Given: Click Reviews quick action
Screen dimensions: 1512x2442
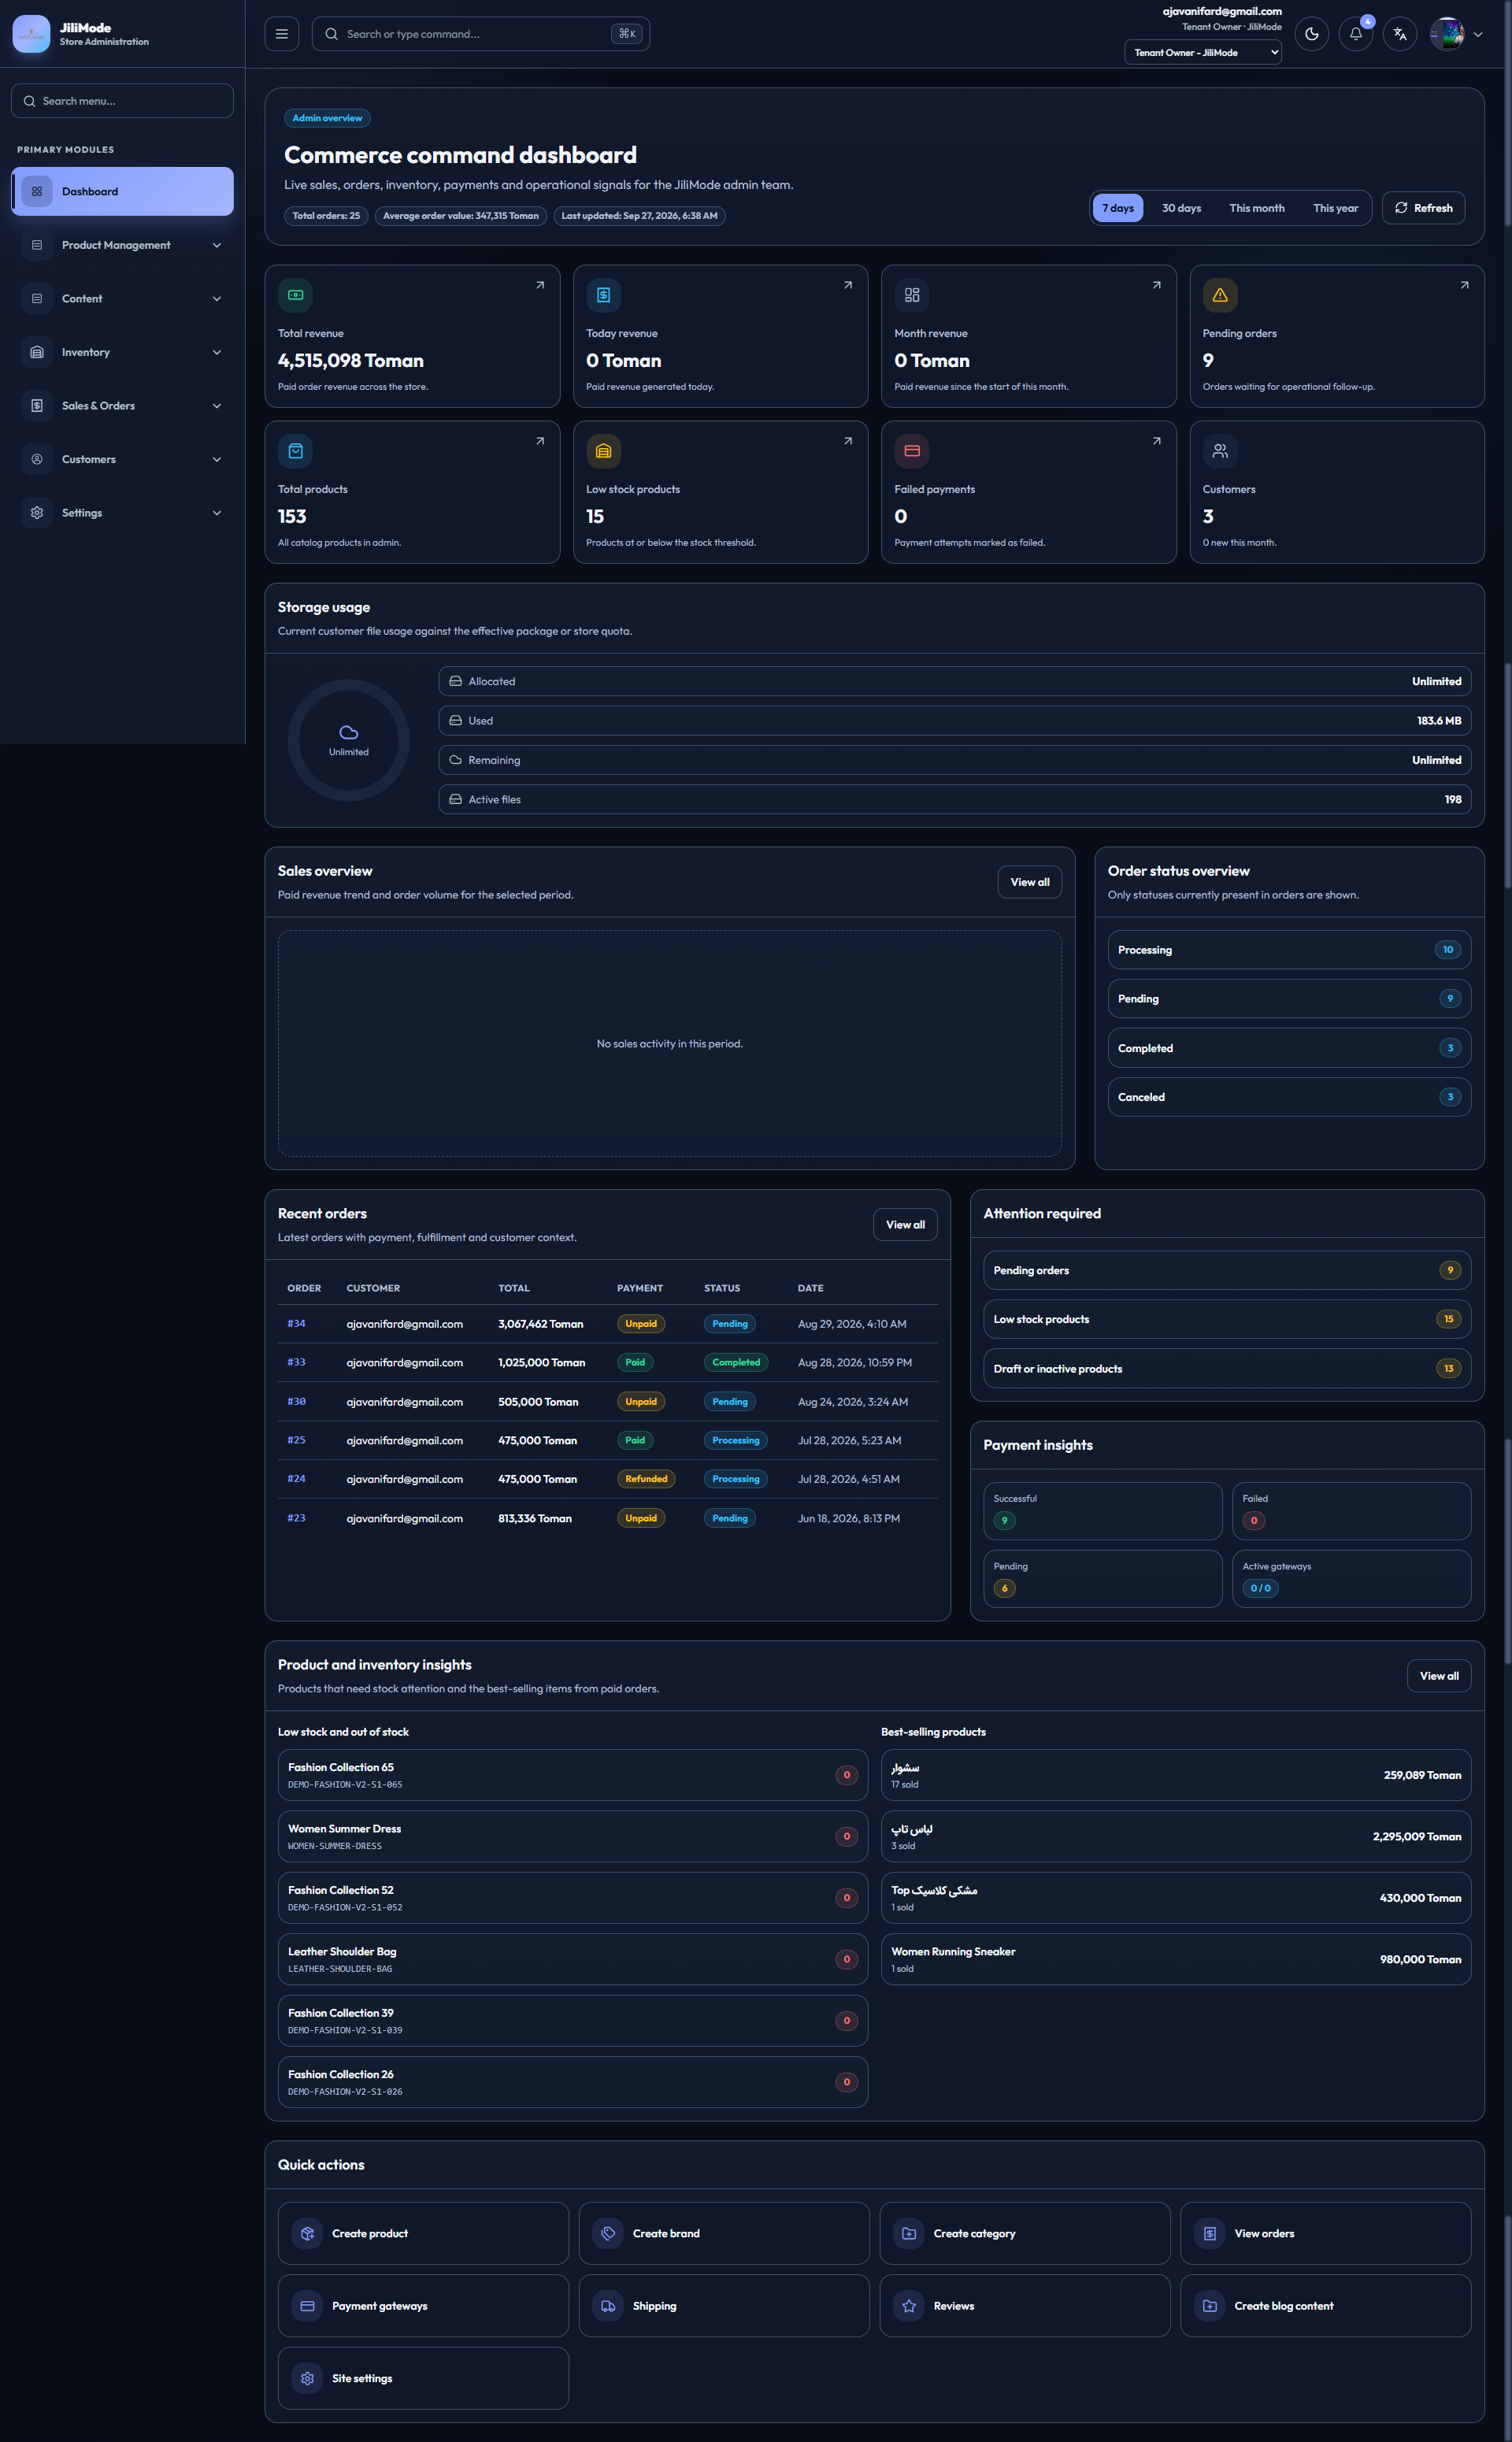Looking at the screenshot, I should coord(1025,2306).
